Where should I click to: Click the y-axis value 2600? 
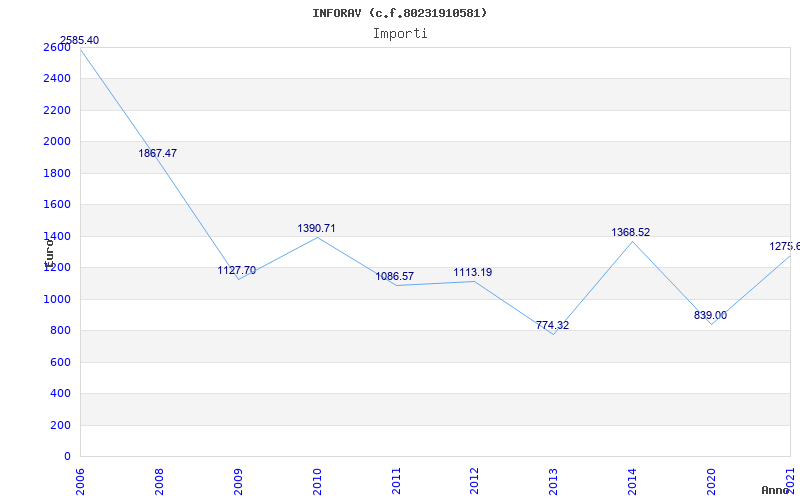57,47
